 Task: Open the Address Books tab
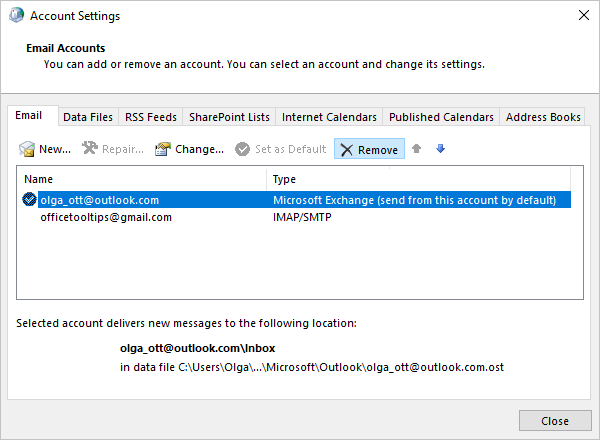point(543,117)
